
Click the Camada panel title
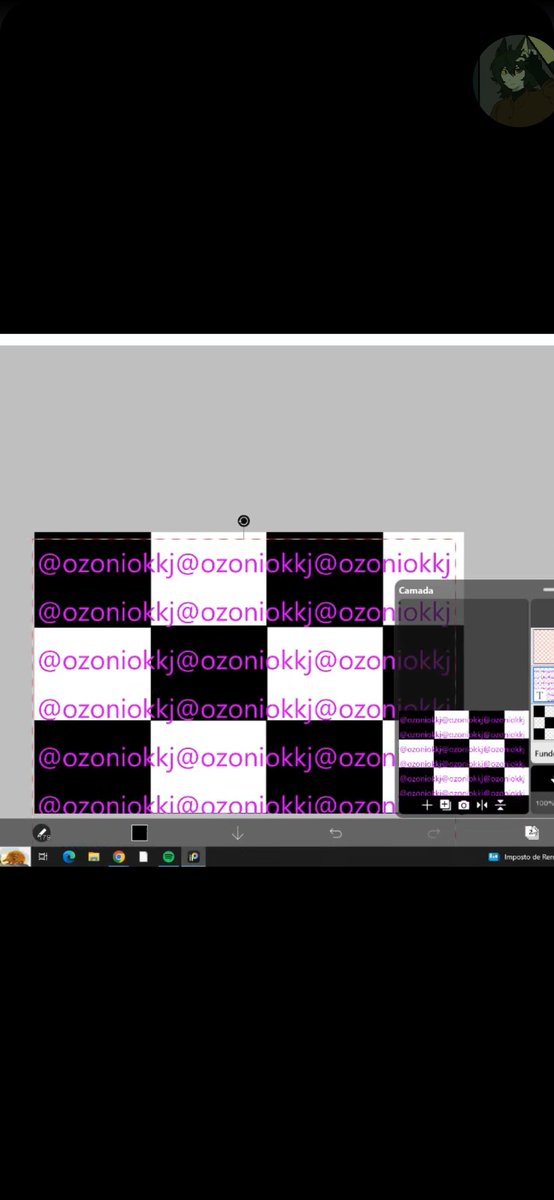pyautogui.click(x=416, y=590)
